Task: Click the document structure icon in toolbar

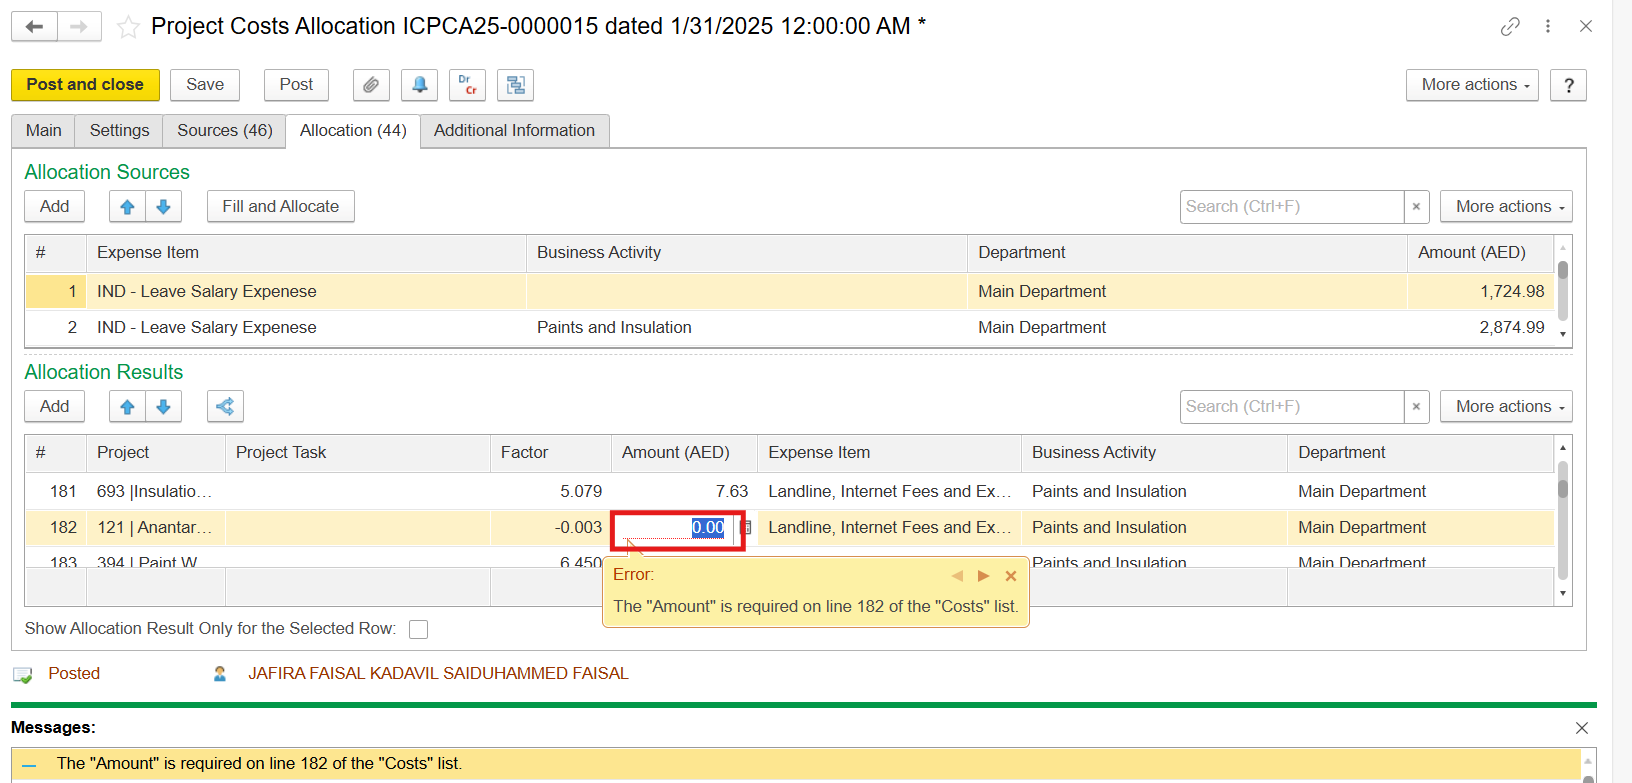Action: (x=516, y=85)
